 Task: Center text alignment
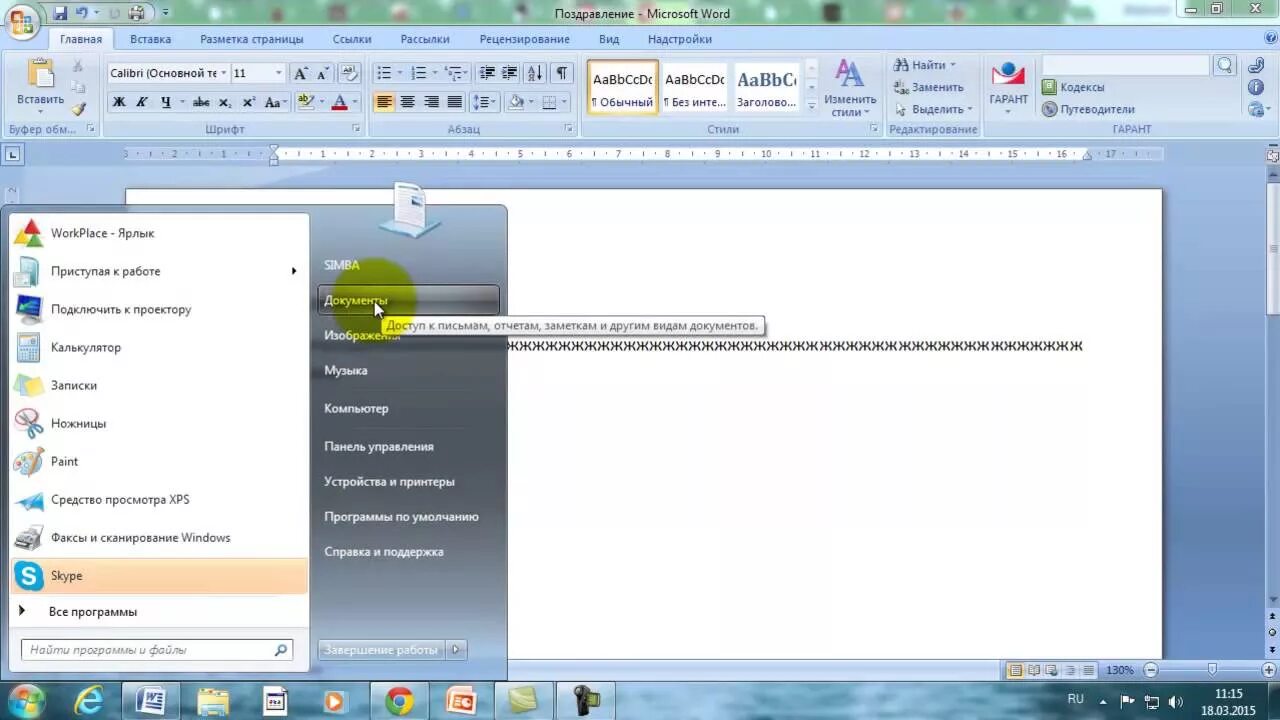tap(408, 102)
